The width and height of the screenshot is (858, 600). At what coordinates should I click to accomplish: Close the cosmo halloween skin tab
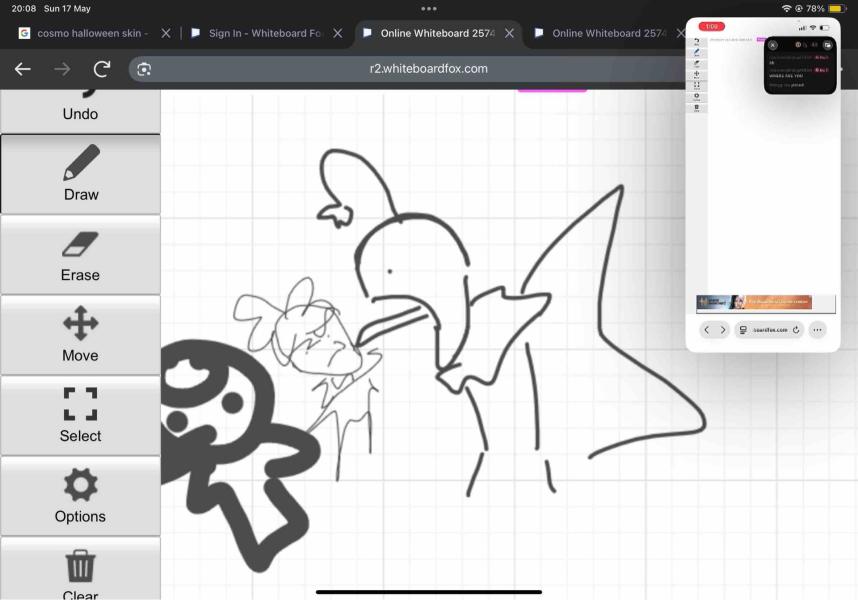[166, 33]
